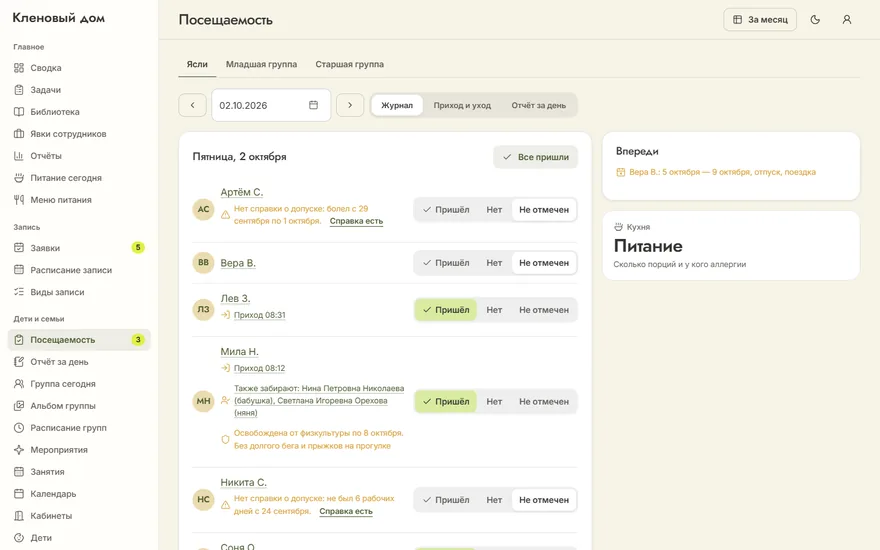The image size is (880, 550).
Task: Select Отчёт за день view tab
Action: (538, 105)
